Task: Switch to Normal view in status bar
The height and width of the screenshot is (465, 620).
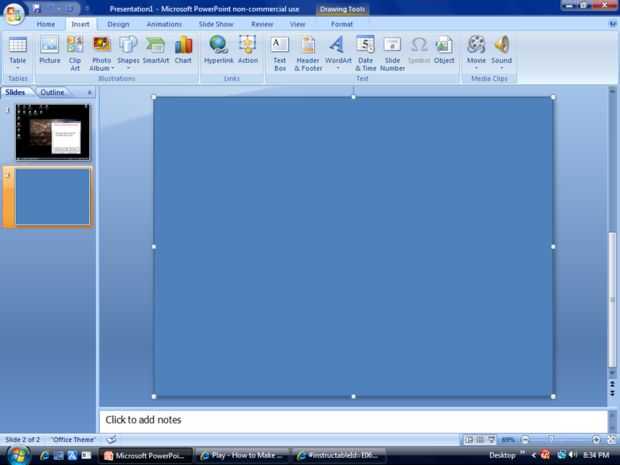Action: pos(469,439)
